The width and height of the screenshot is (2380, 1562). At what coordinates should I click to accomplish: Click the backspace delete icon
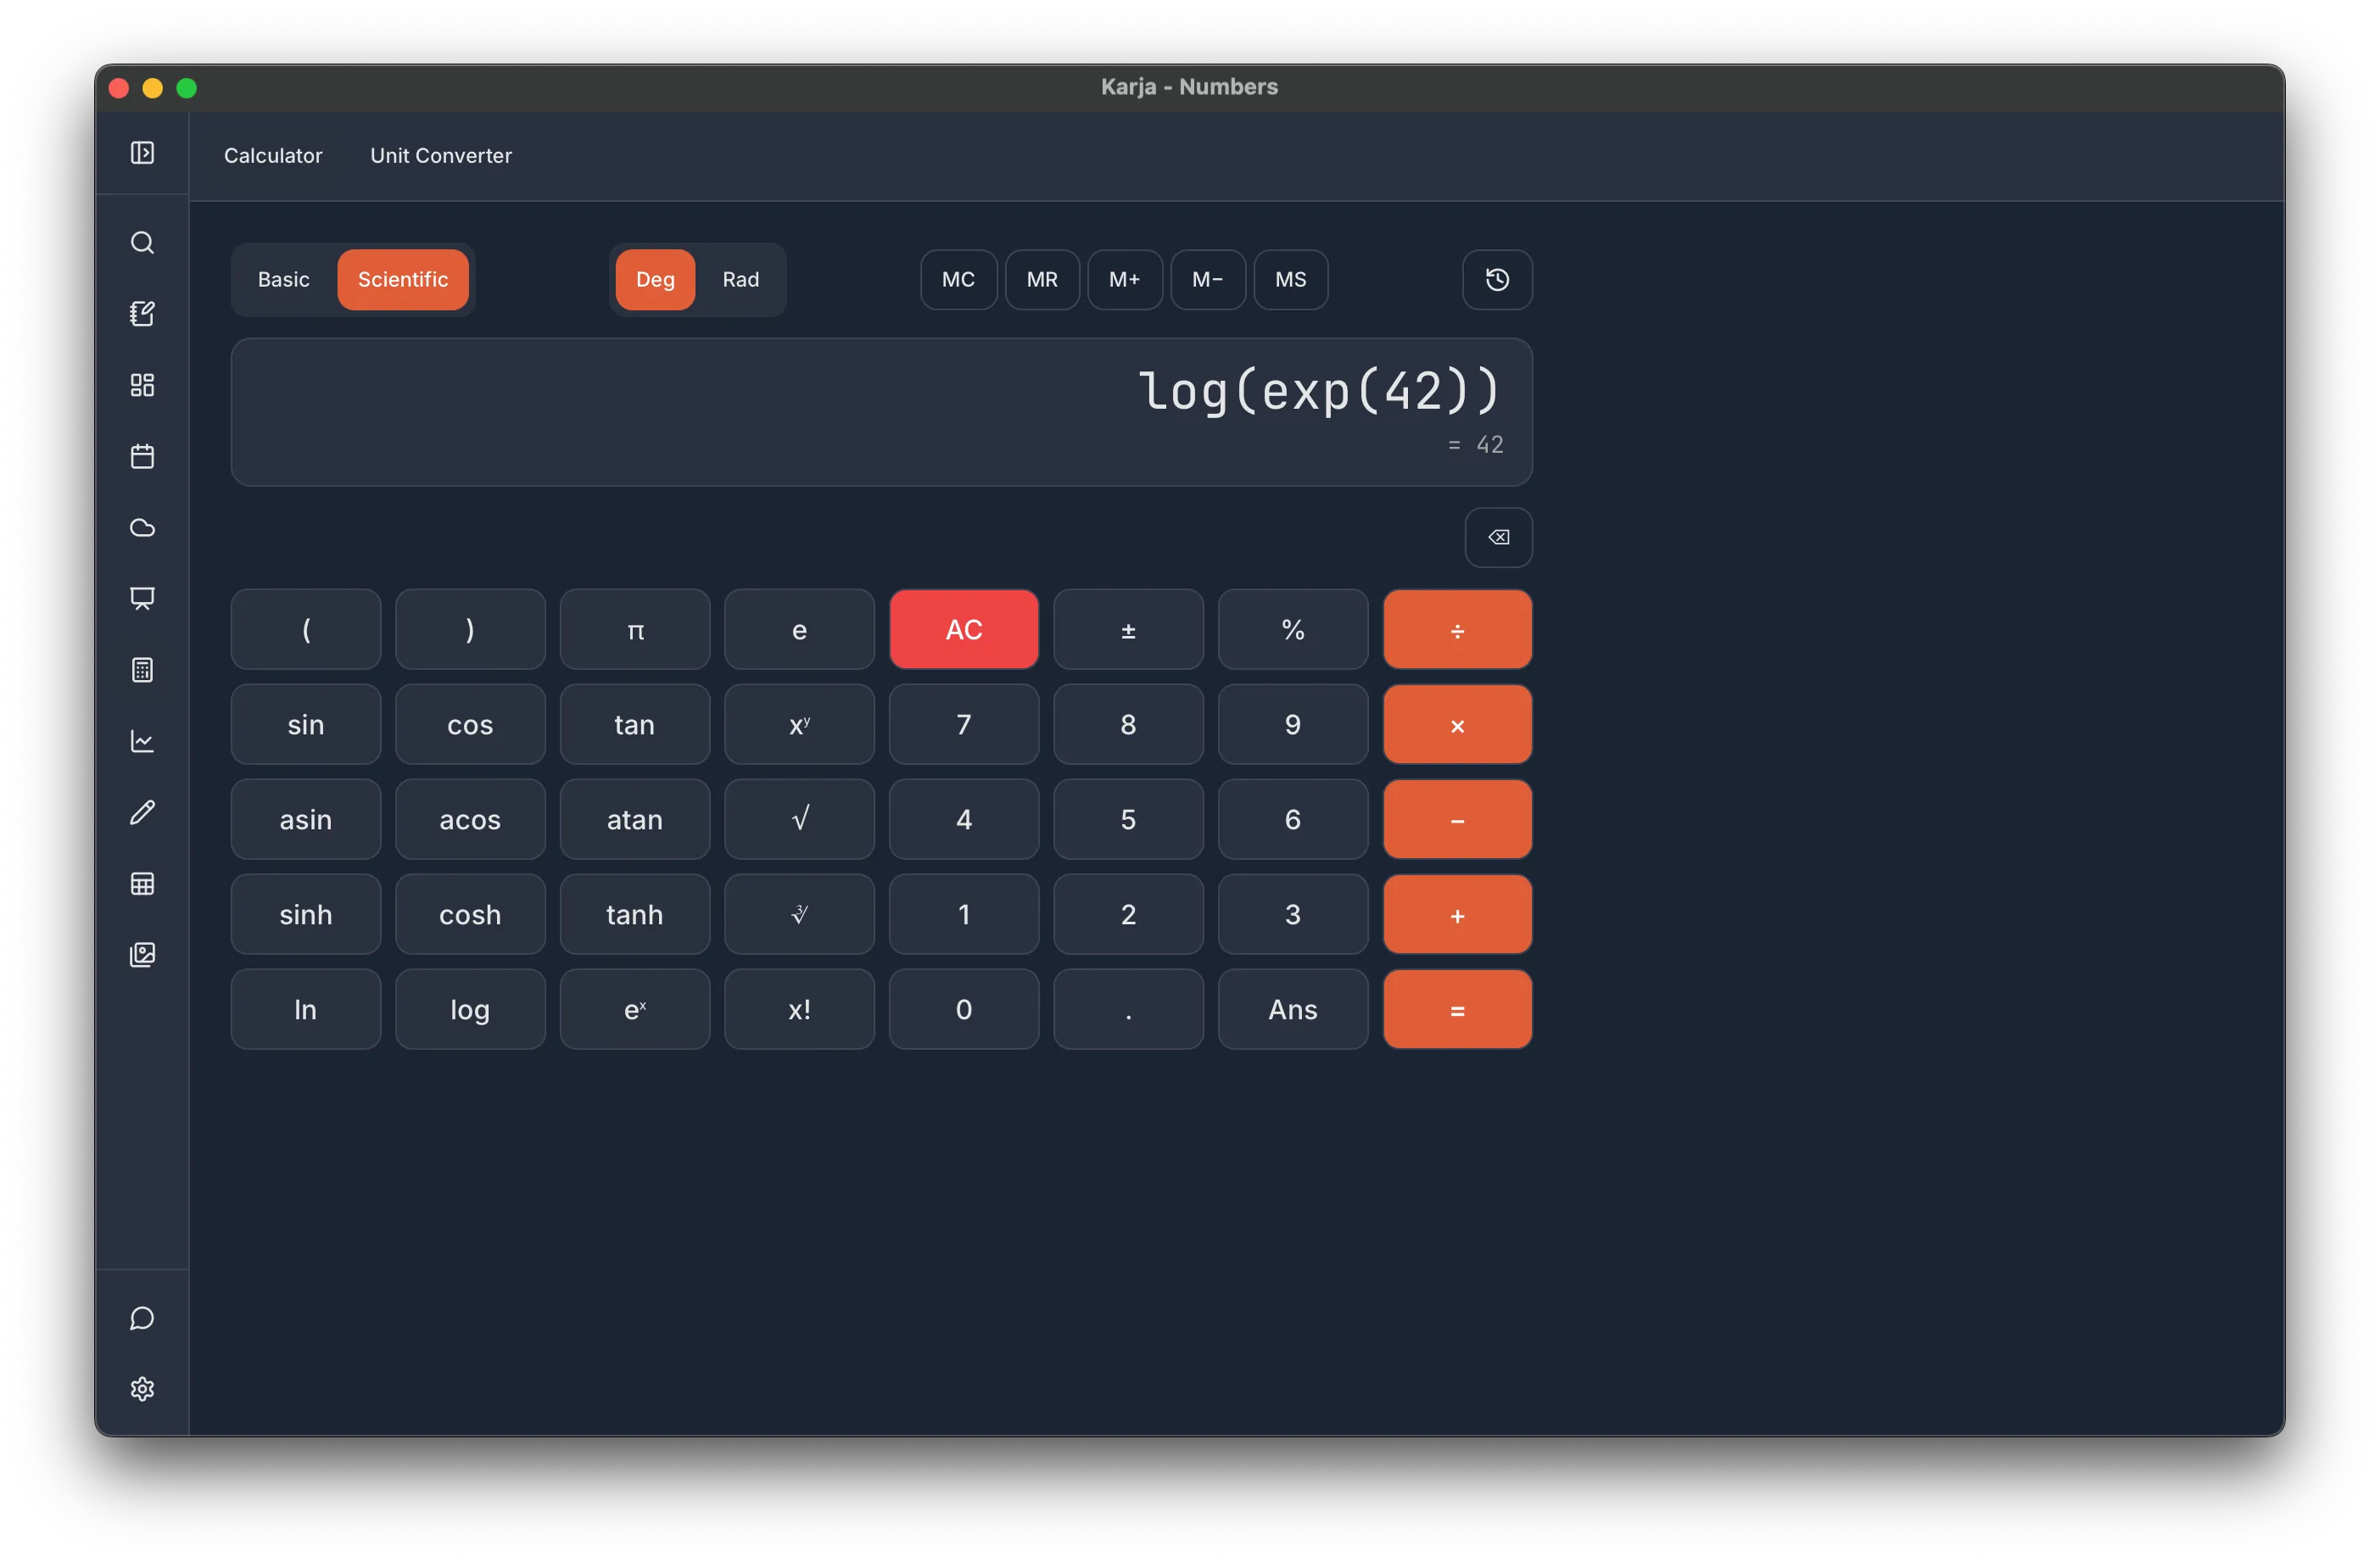click(x=1498, y=538)
